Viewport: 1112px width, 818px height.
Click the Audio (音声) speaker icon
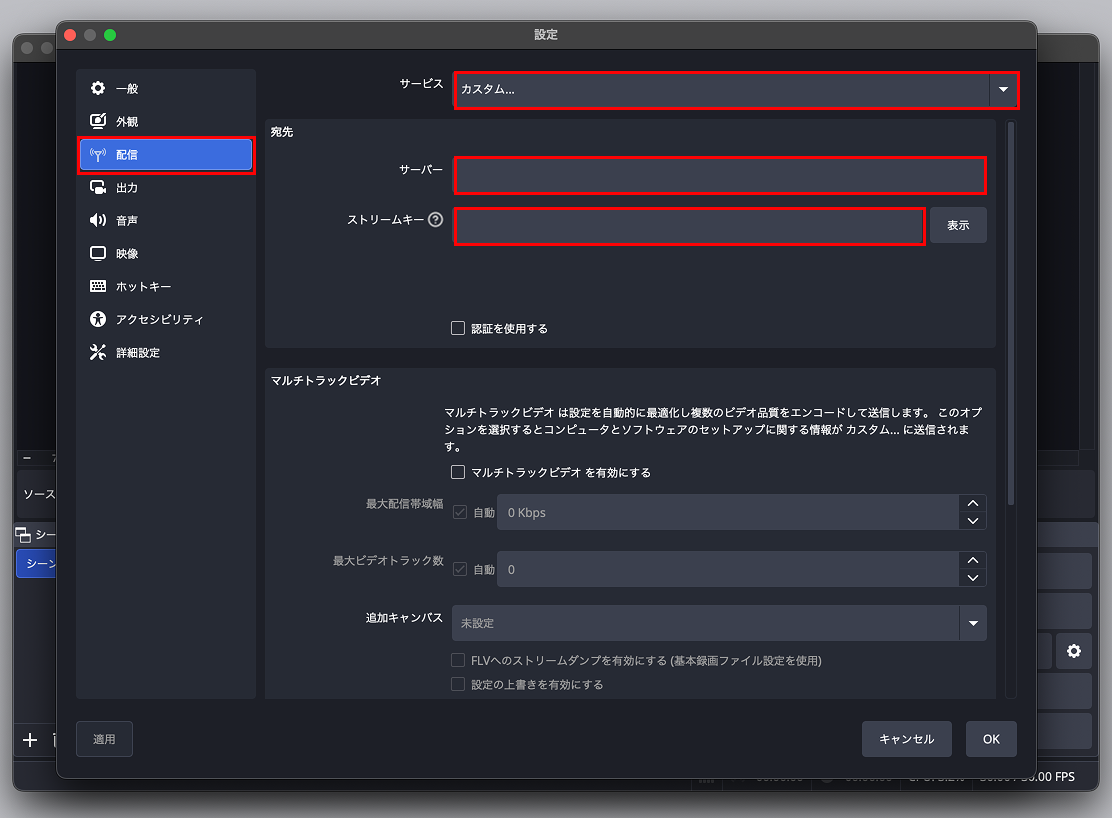(x=98, y=221)
